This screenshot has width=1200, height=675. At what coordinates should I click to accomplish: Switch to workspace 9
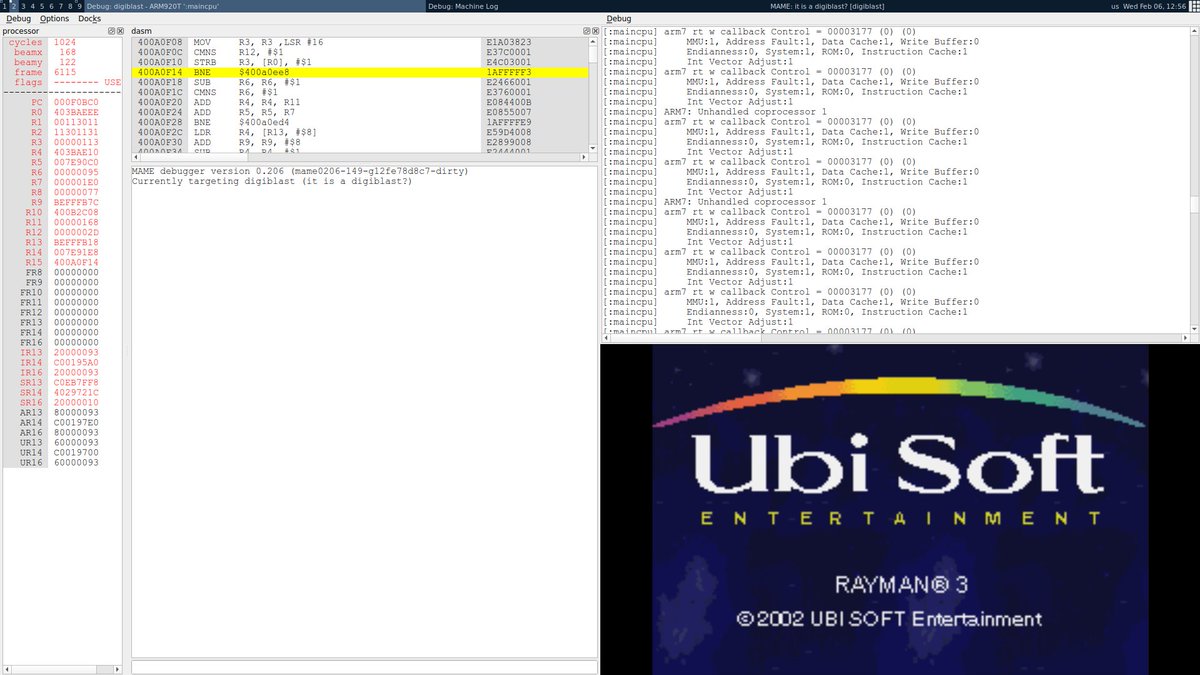[79, 6]
